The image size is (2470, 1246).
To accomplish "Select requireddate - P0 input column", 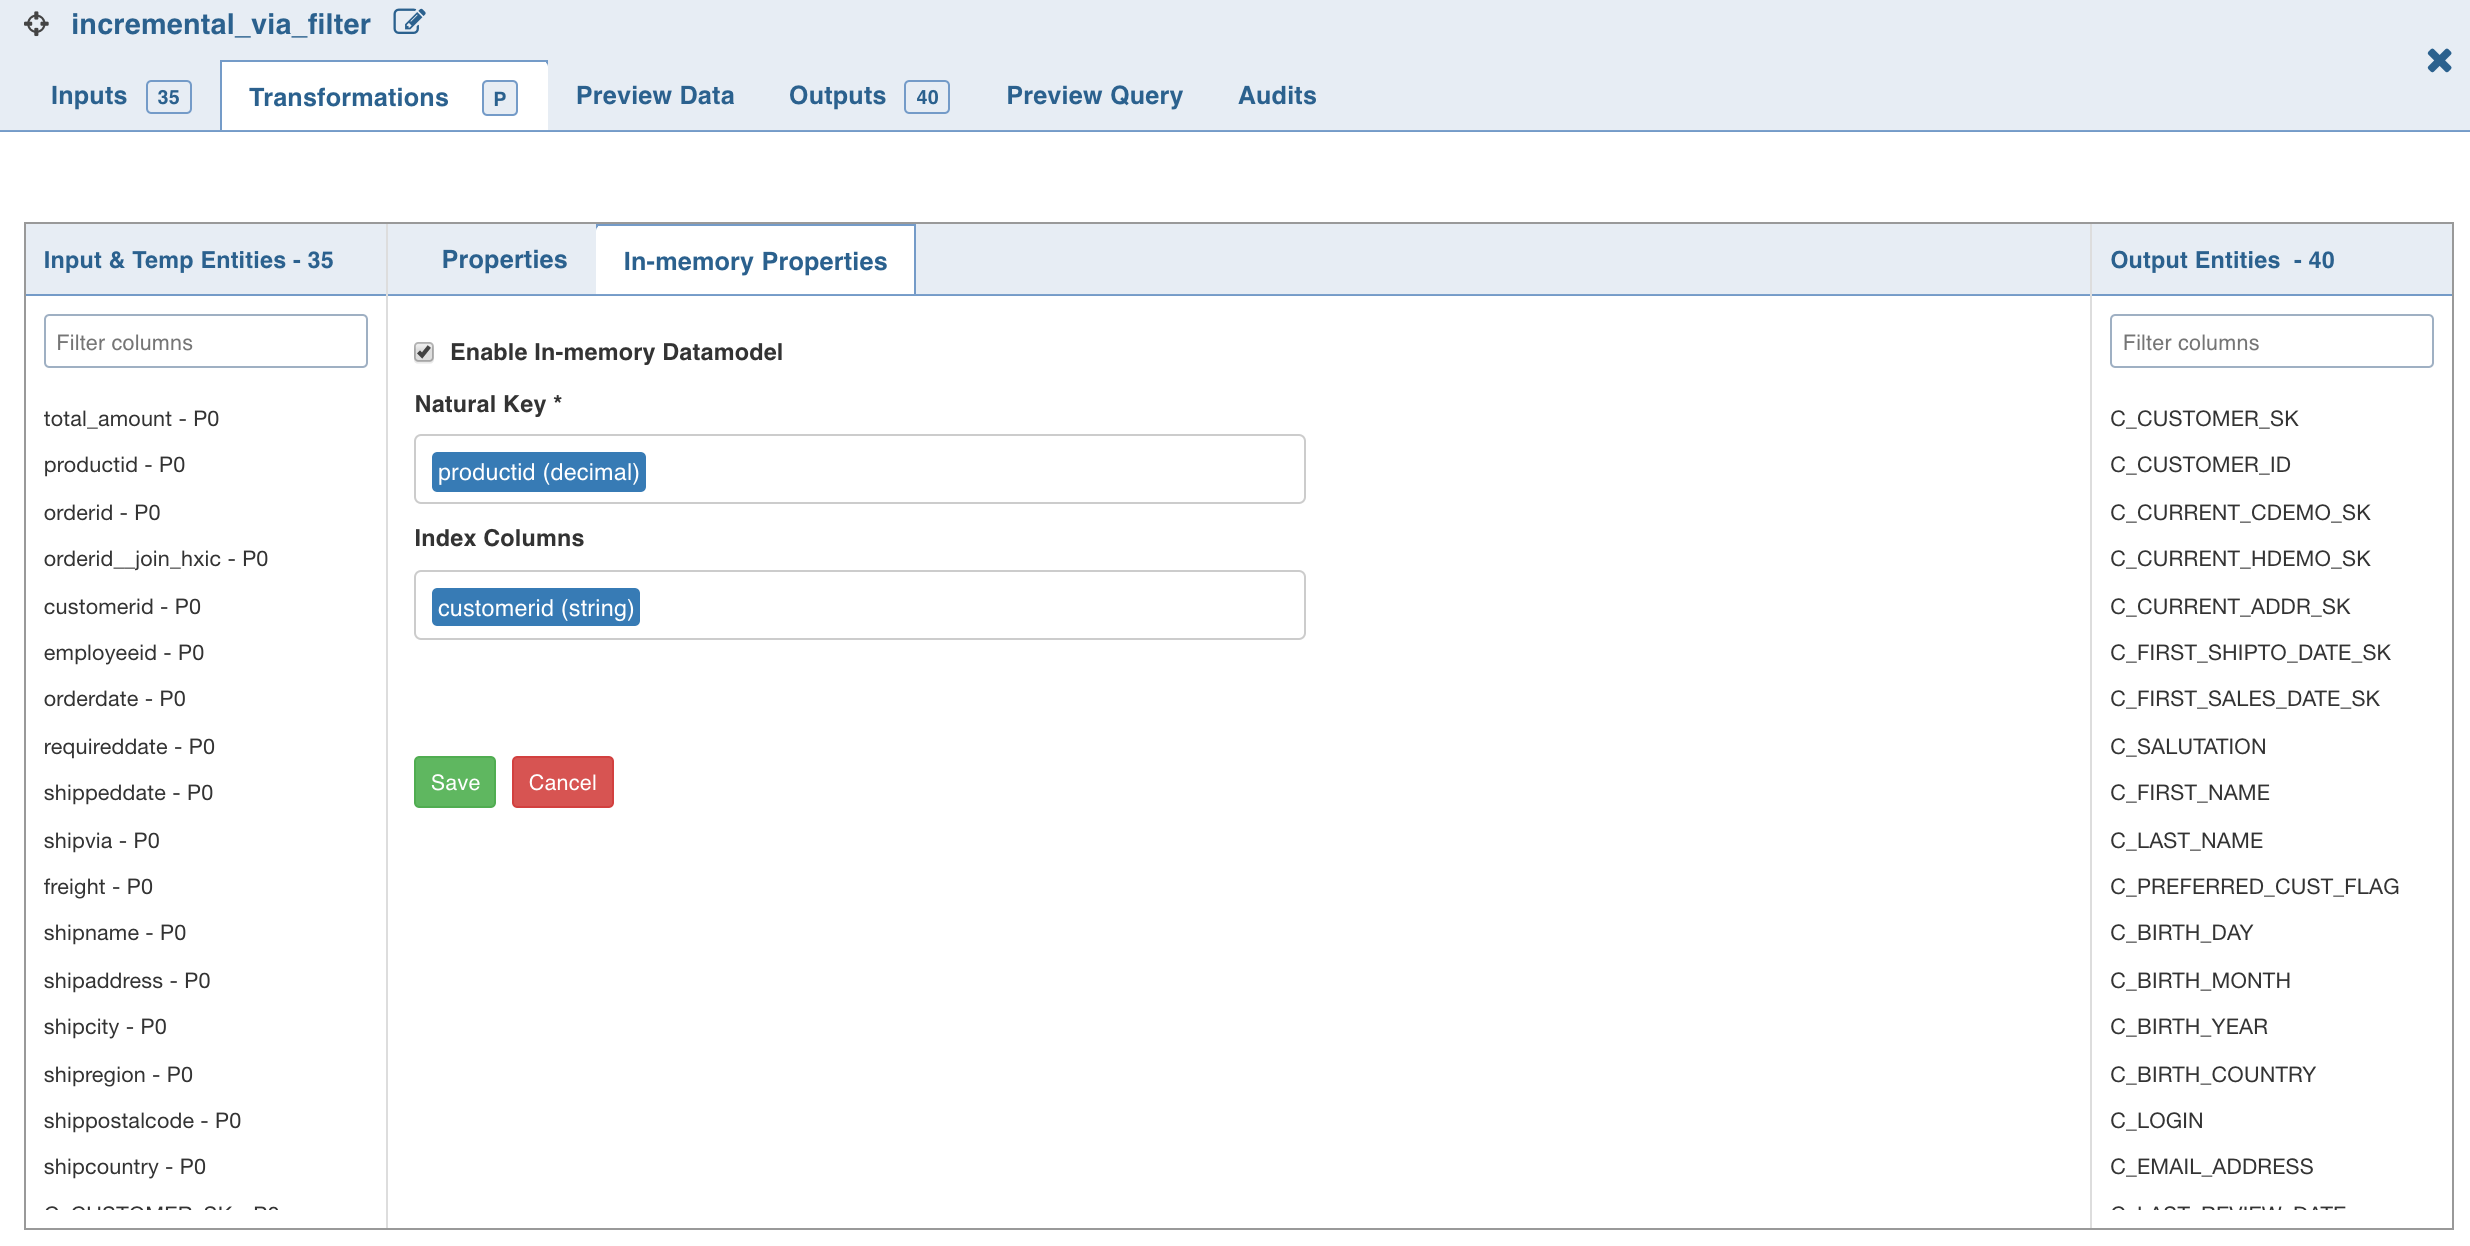I will click(129, 747).
